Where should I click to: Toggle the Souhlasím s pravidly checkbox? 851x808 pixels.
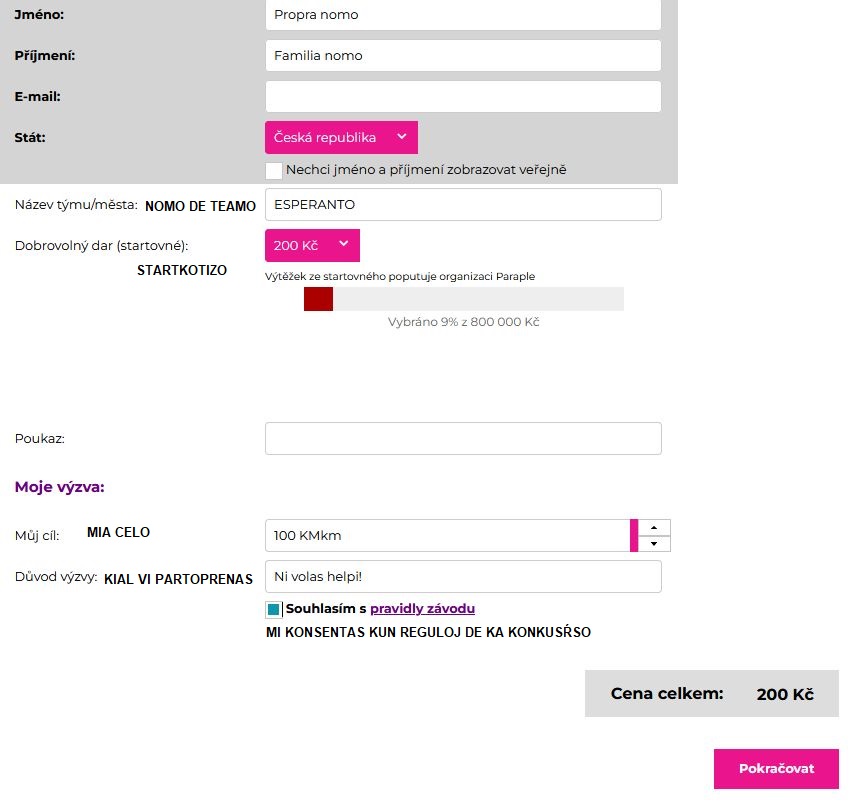tap(274, 609)
